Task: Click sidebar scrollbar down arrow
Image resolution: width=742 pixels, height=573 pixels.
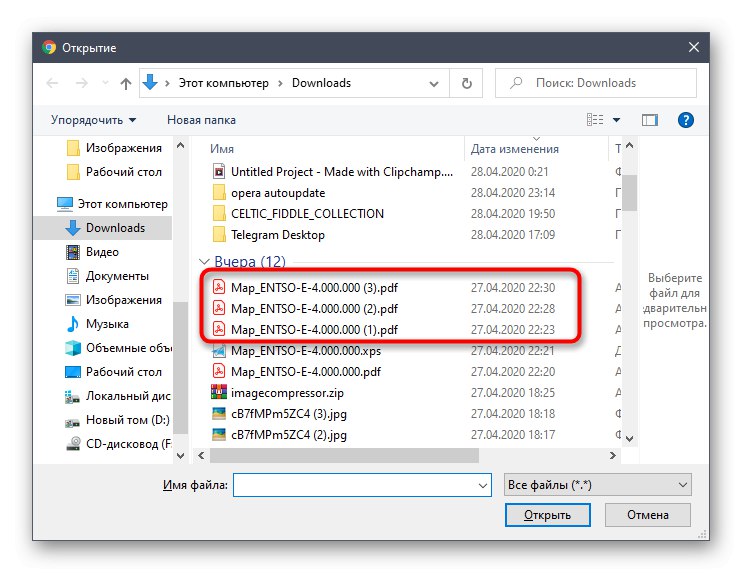Action: 180,456
